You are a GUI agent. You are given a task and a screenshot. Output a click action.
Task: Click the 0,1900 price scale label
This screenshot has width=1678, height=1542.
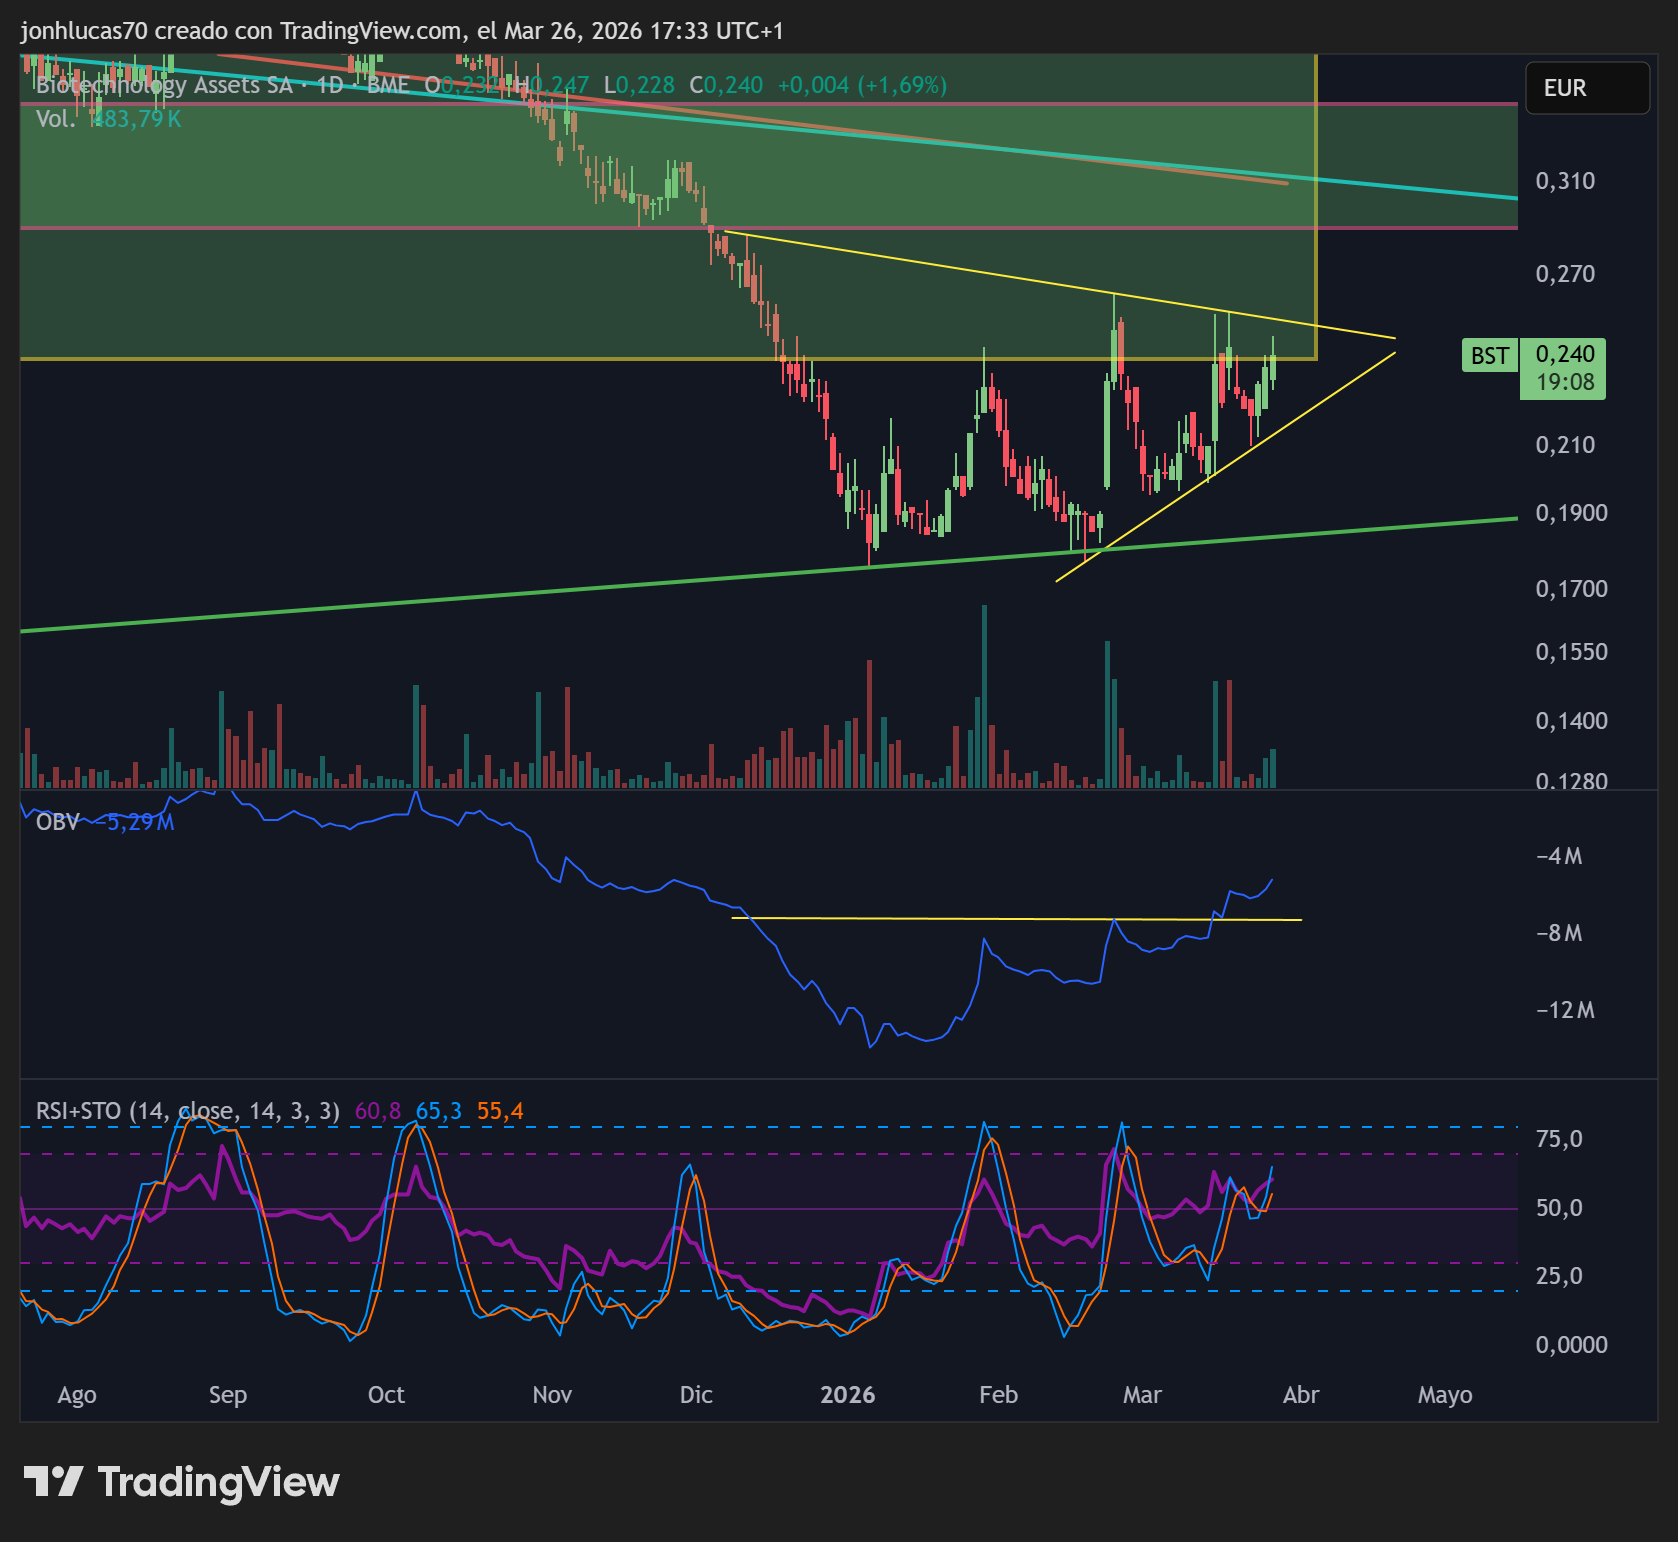pos(1571,513)
